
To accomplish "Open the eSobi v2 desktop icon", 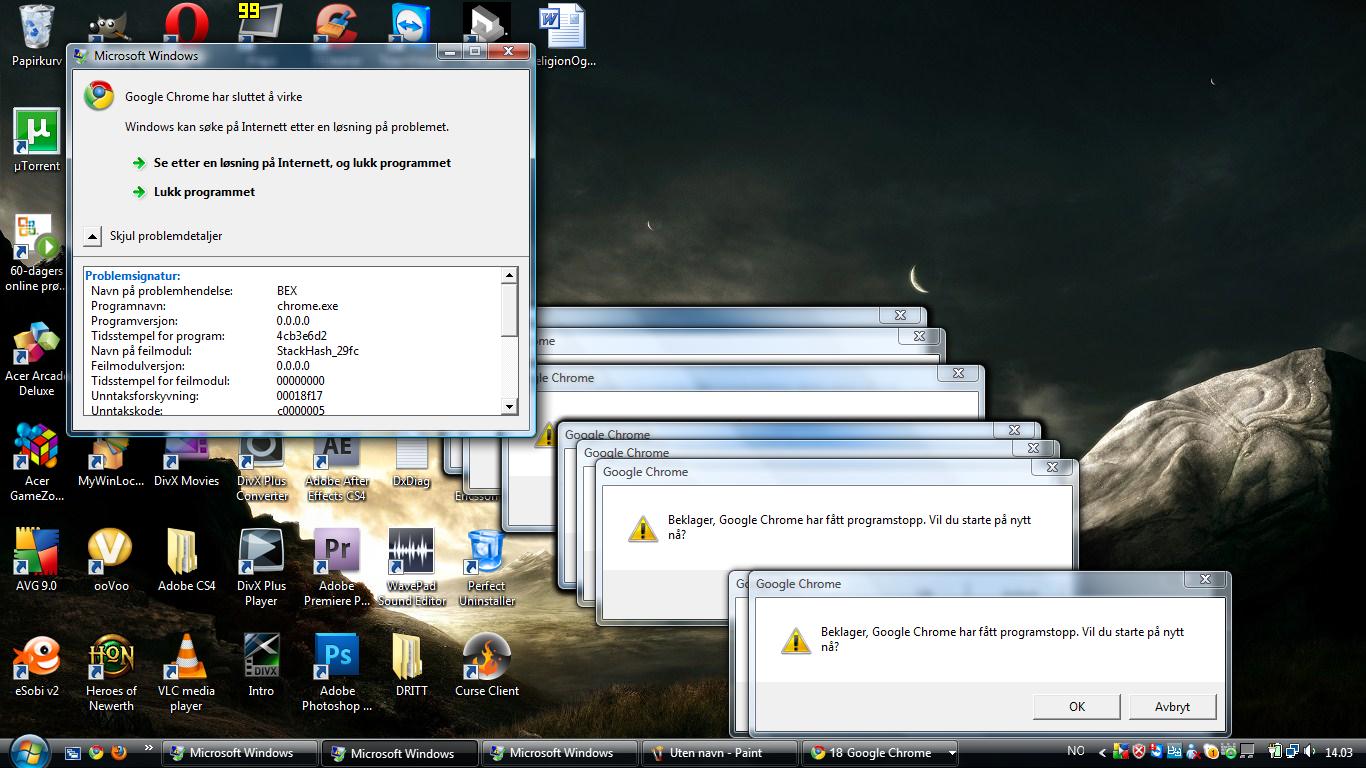I will 37,665.
